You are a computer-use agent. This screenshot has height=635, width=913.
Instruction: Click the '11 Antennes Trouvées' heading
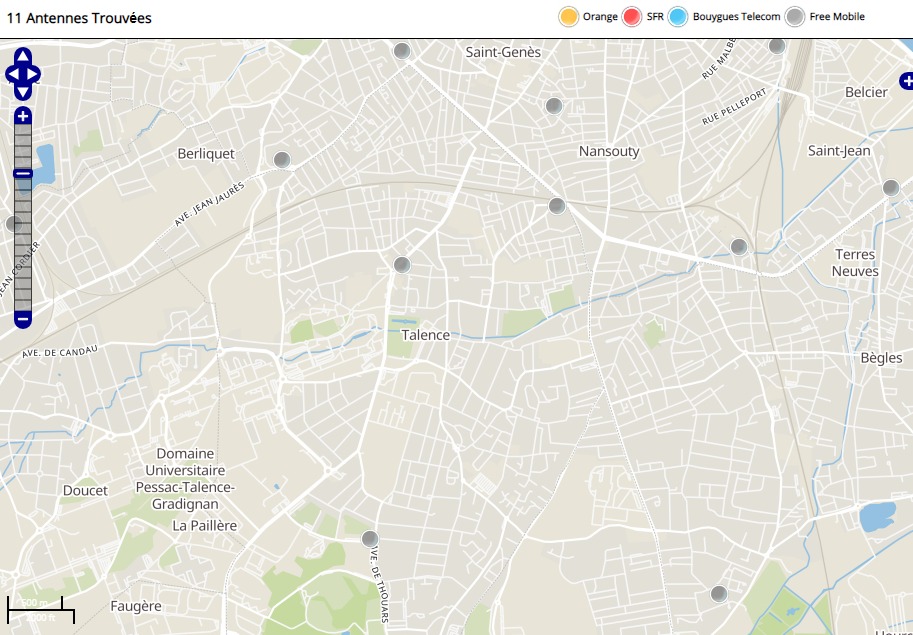[x=79, y=18]
